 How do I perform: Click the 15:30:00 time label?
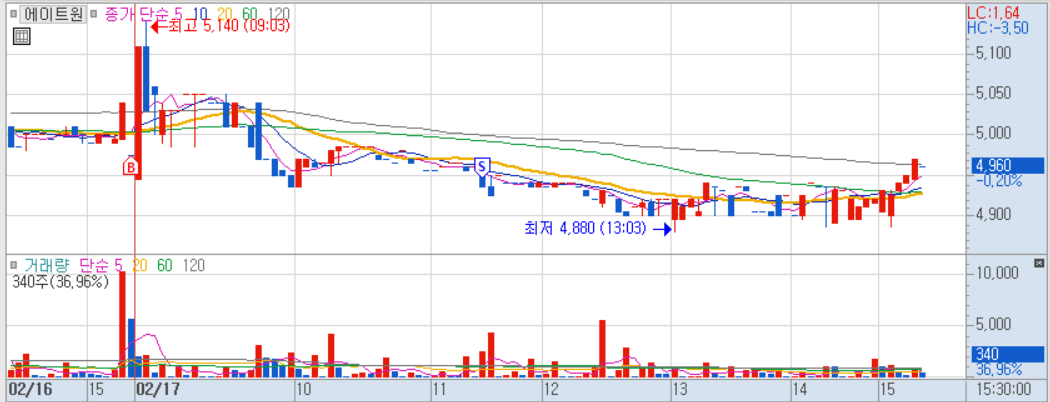coord(1002,389)
